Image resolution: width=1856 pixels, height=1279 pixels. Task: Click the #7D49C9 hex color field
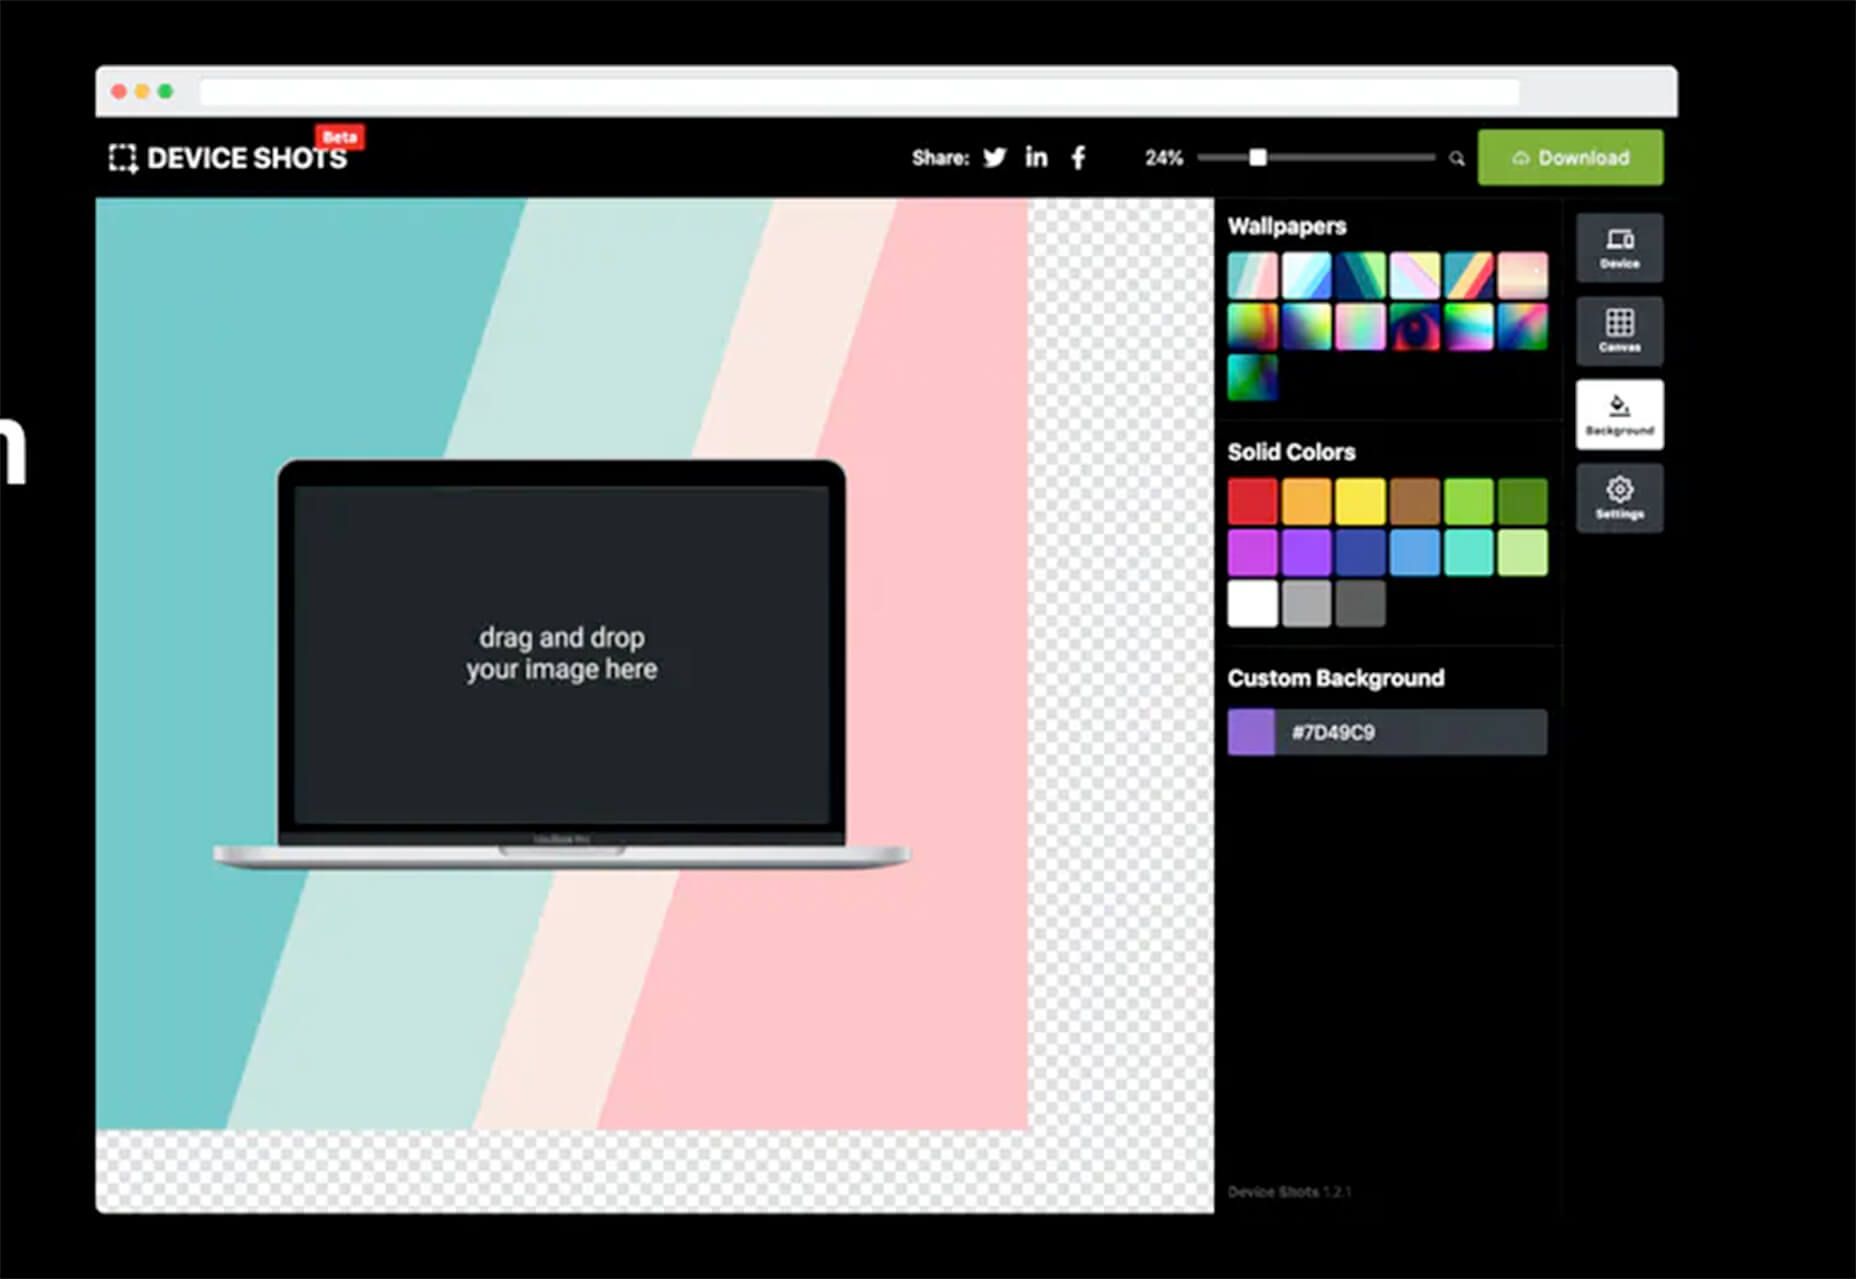(1411, 732)
